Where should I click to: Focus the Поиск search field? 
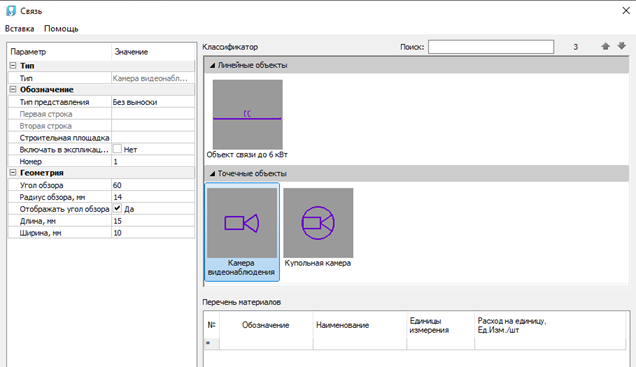pyautogui.click(x=491, y=47)
